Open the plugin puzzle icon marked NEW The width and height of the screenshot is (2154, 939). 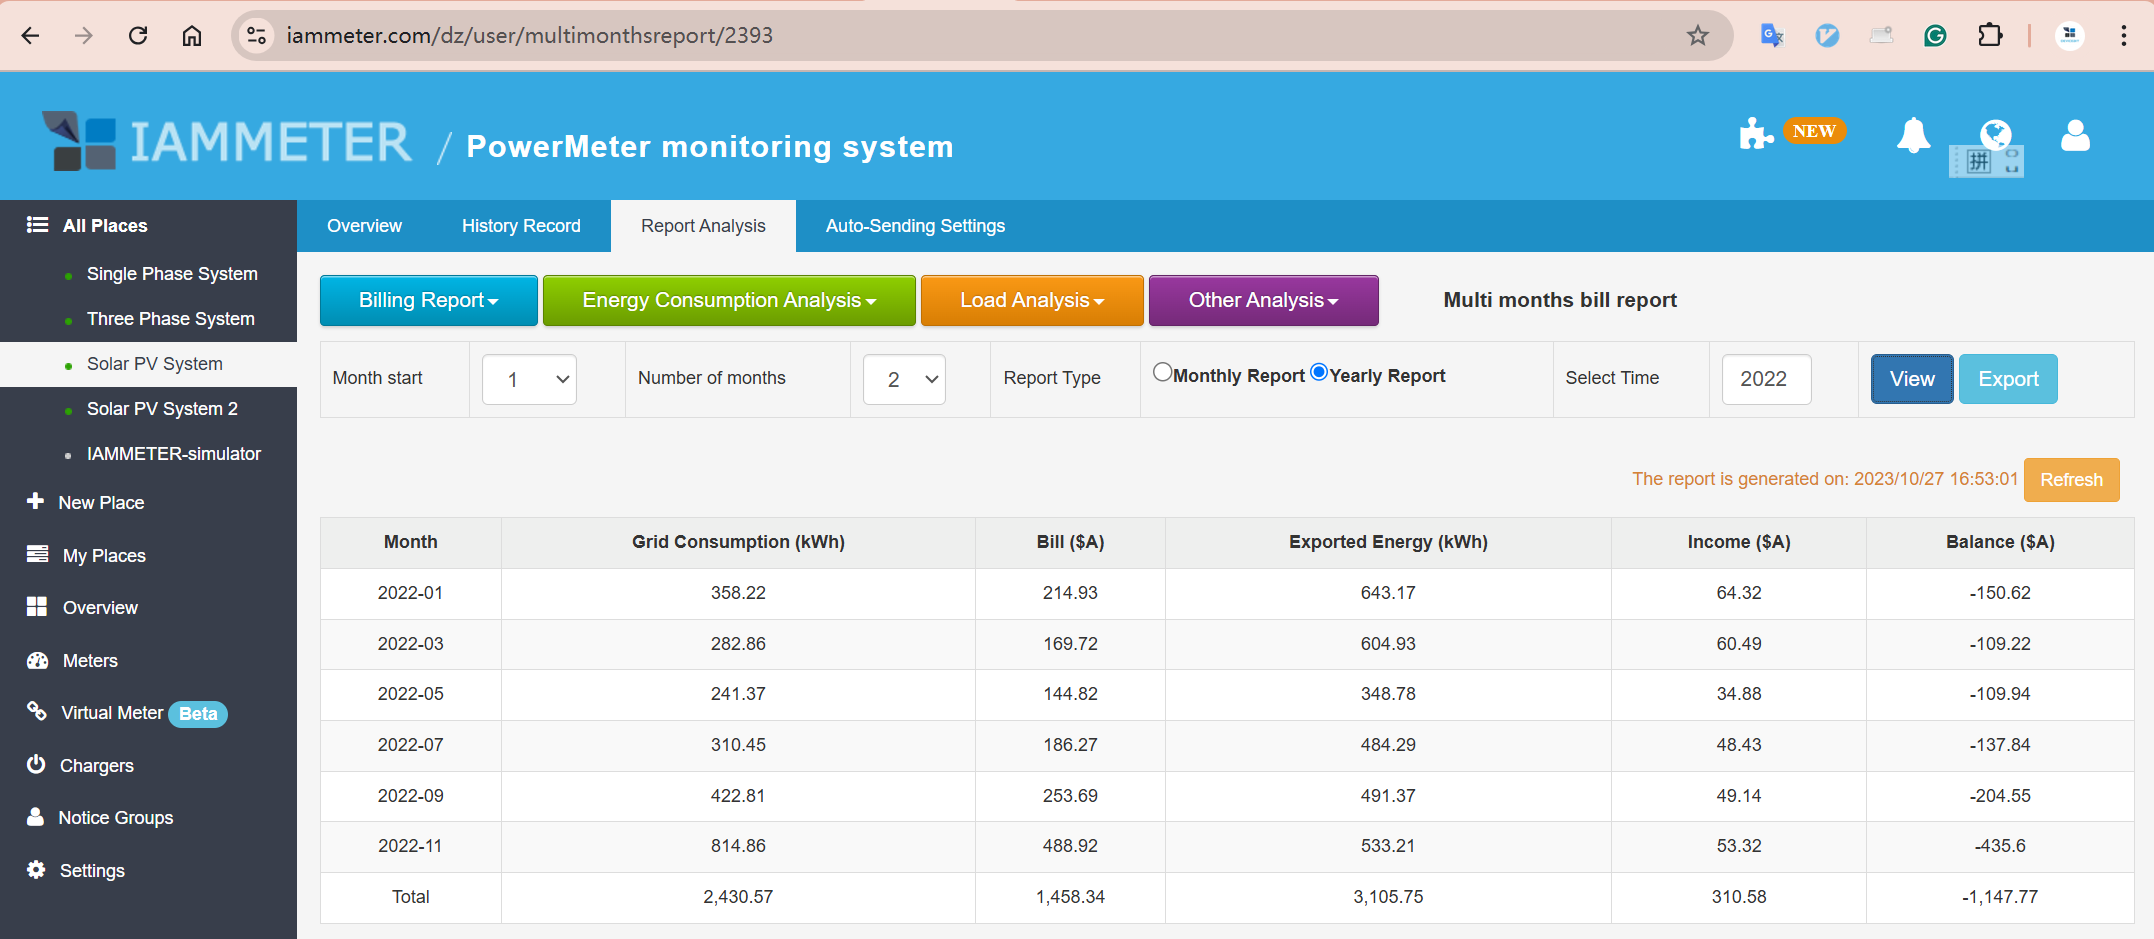1756,133
